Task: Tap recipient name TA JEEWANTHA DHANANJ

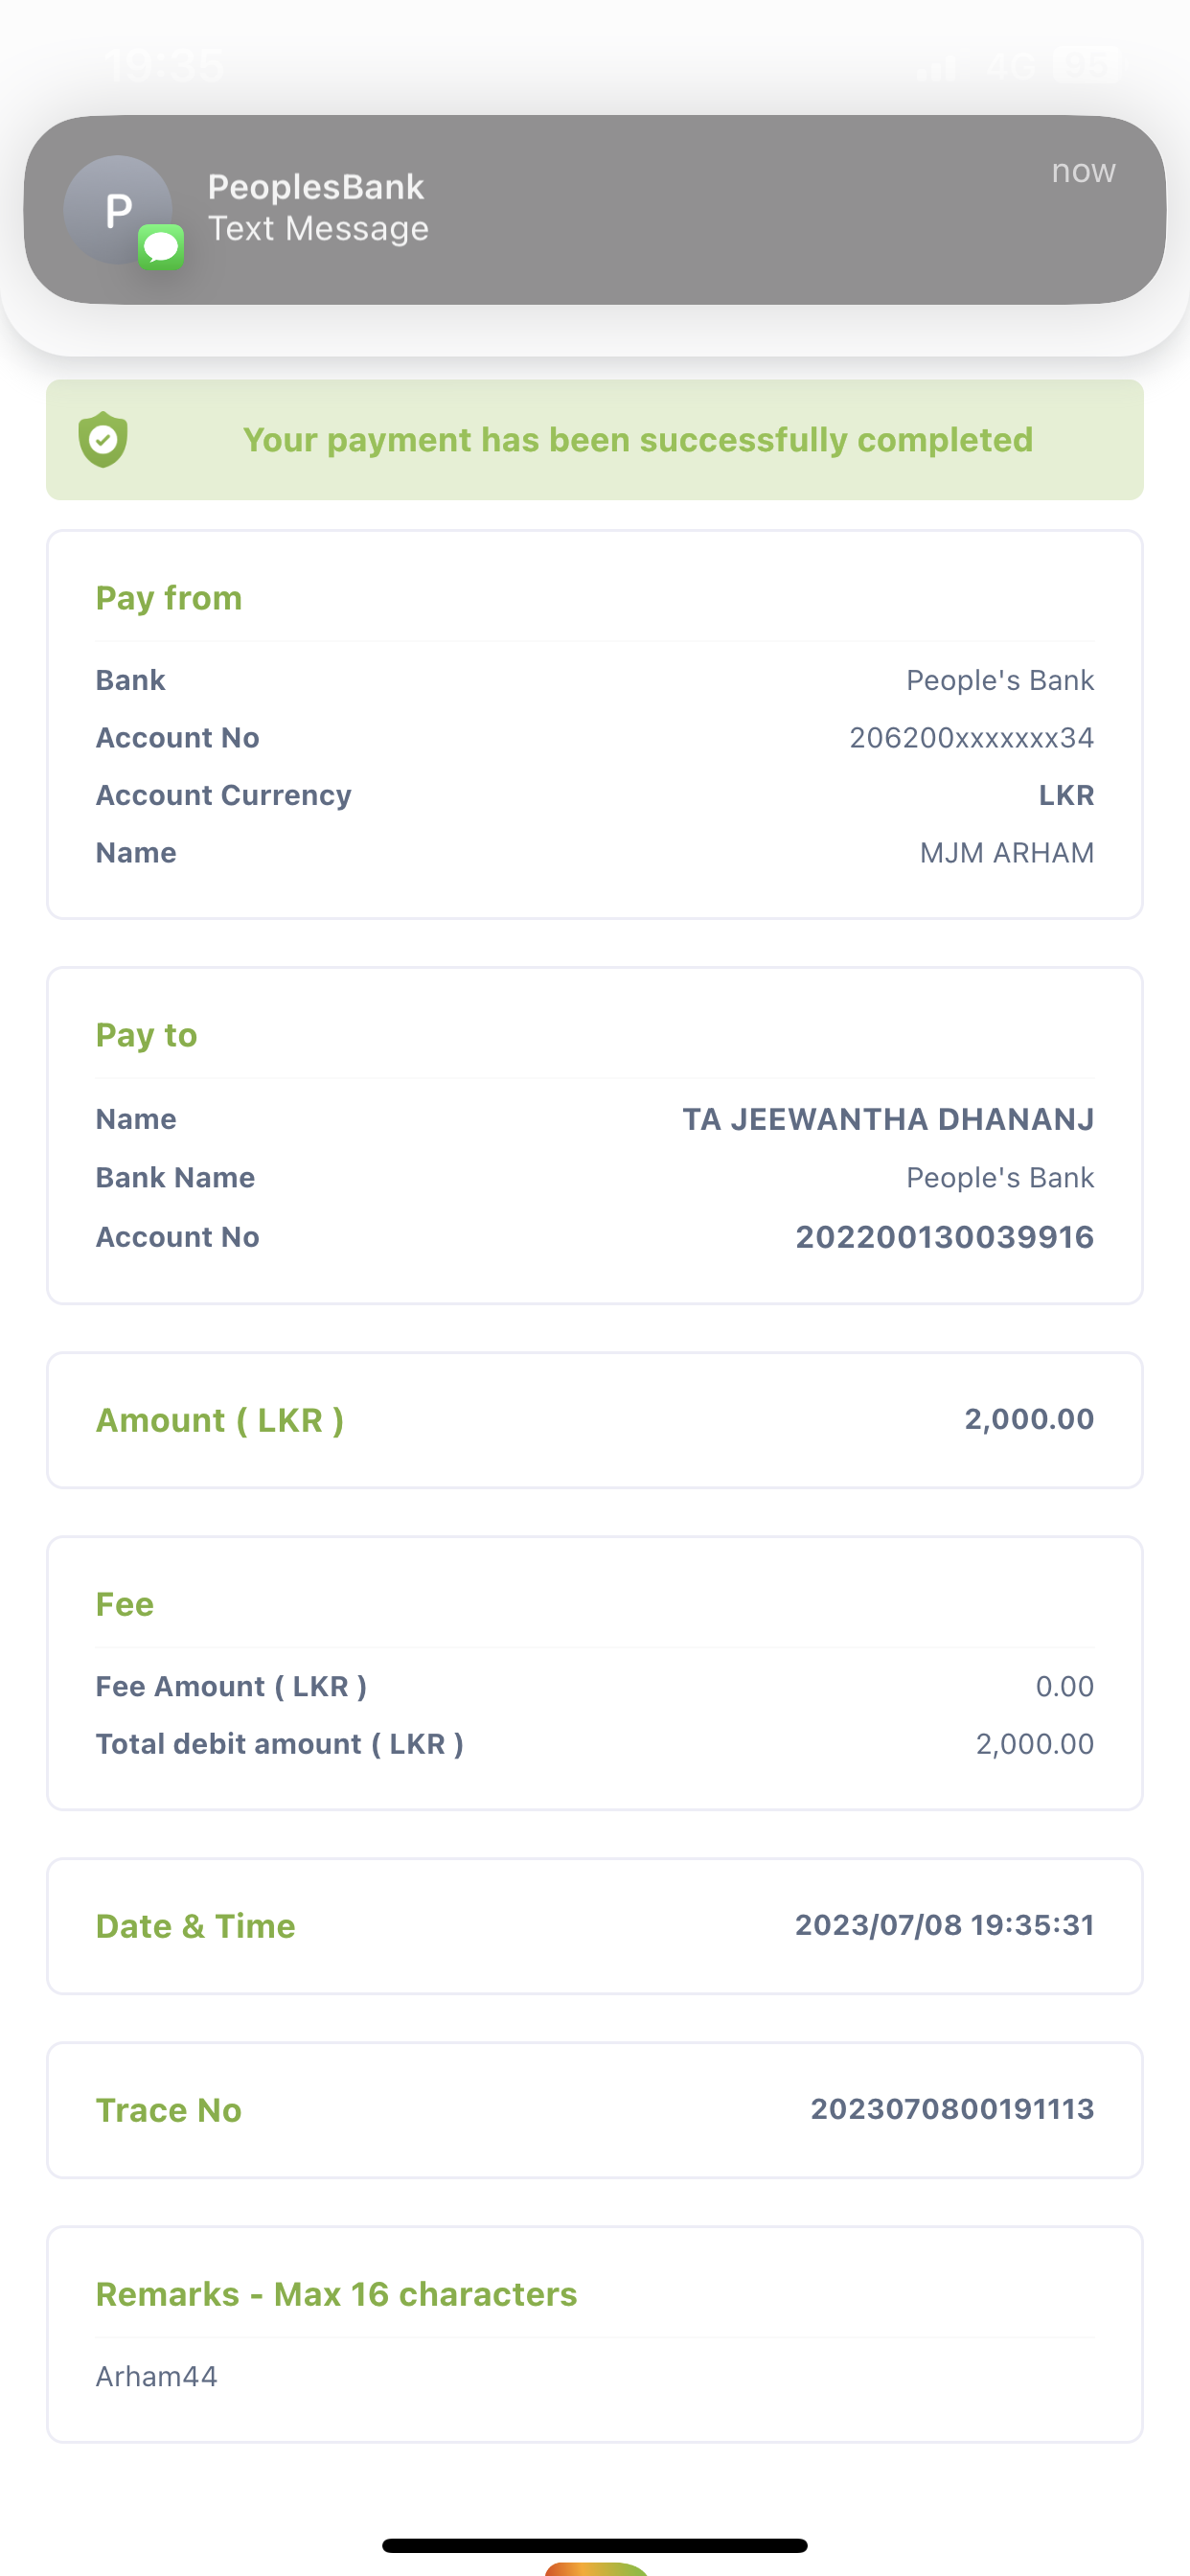Action: [x=888, y=1119]
